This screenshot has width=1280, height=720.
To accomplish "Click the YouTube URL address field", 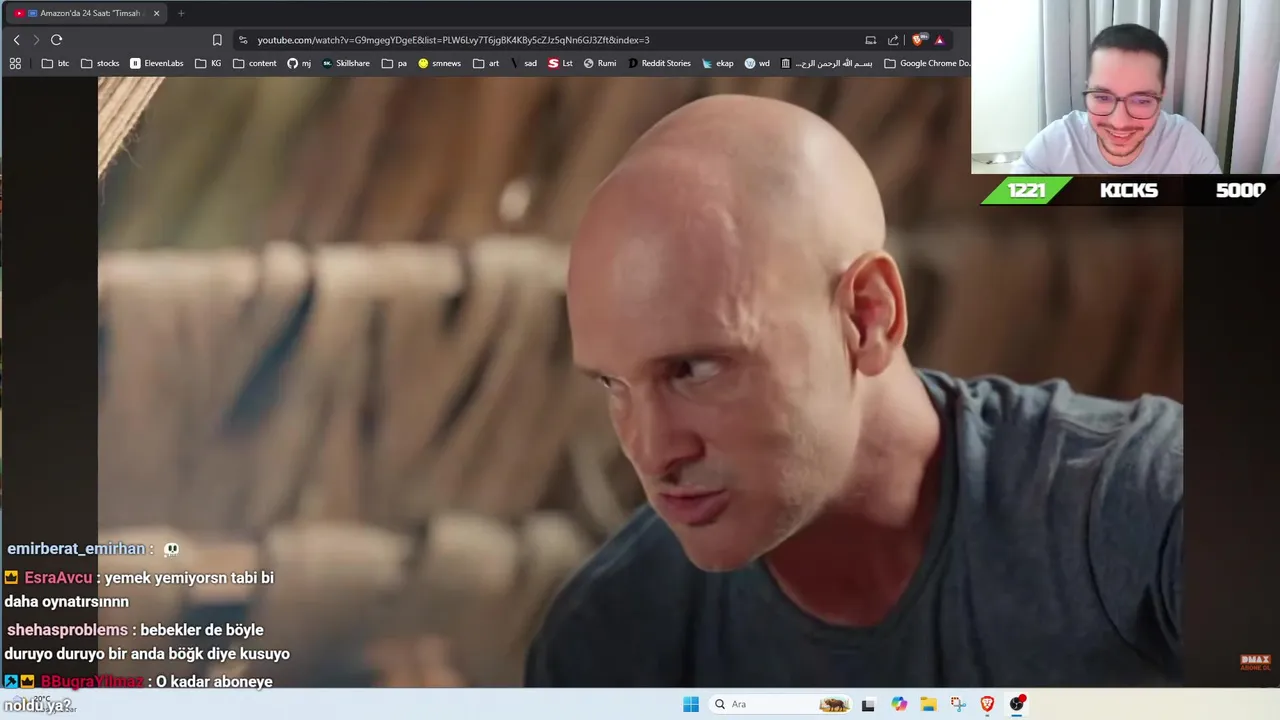I will click(x=453, y=40).
